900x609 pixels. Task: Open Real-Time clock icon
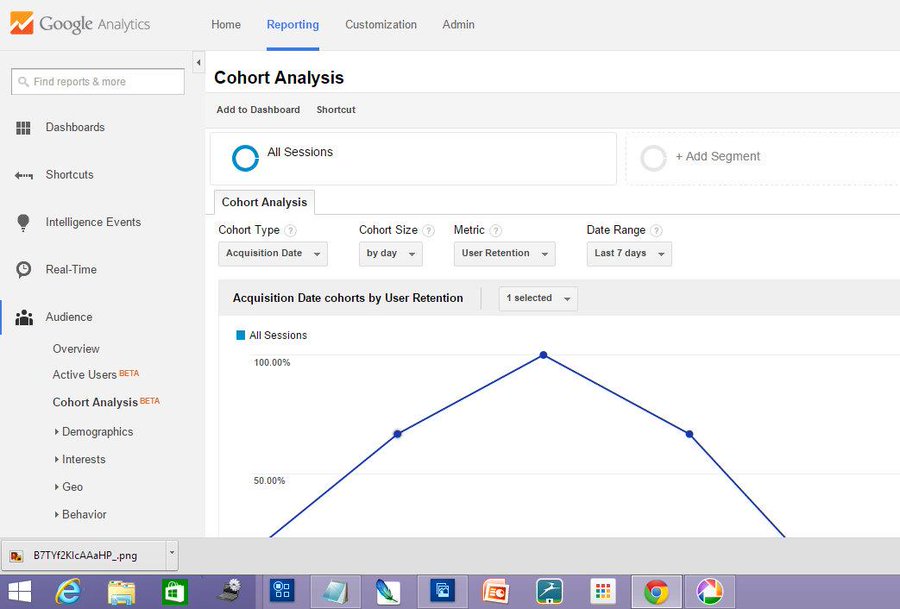[24, 269]
